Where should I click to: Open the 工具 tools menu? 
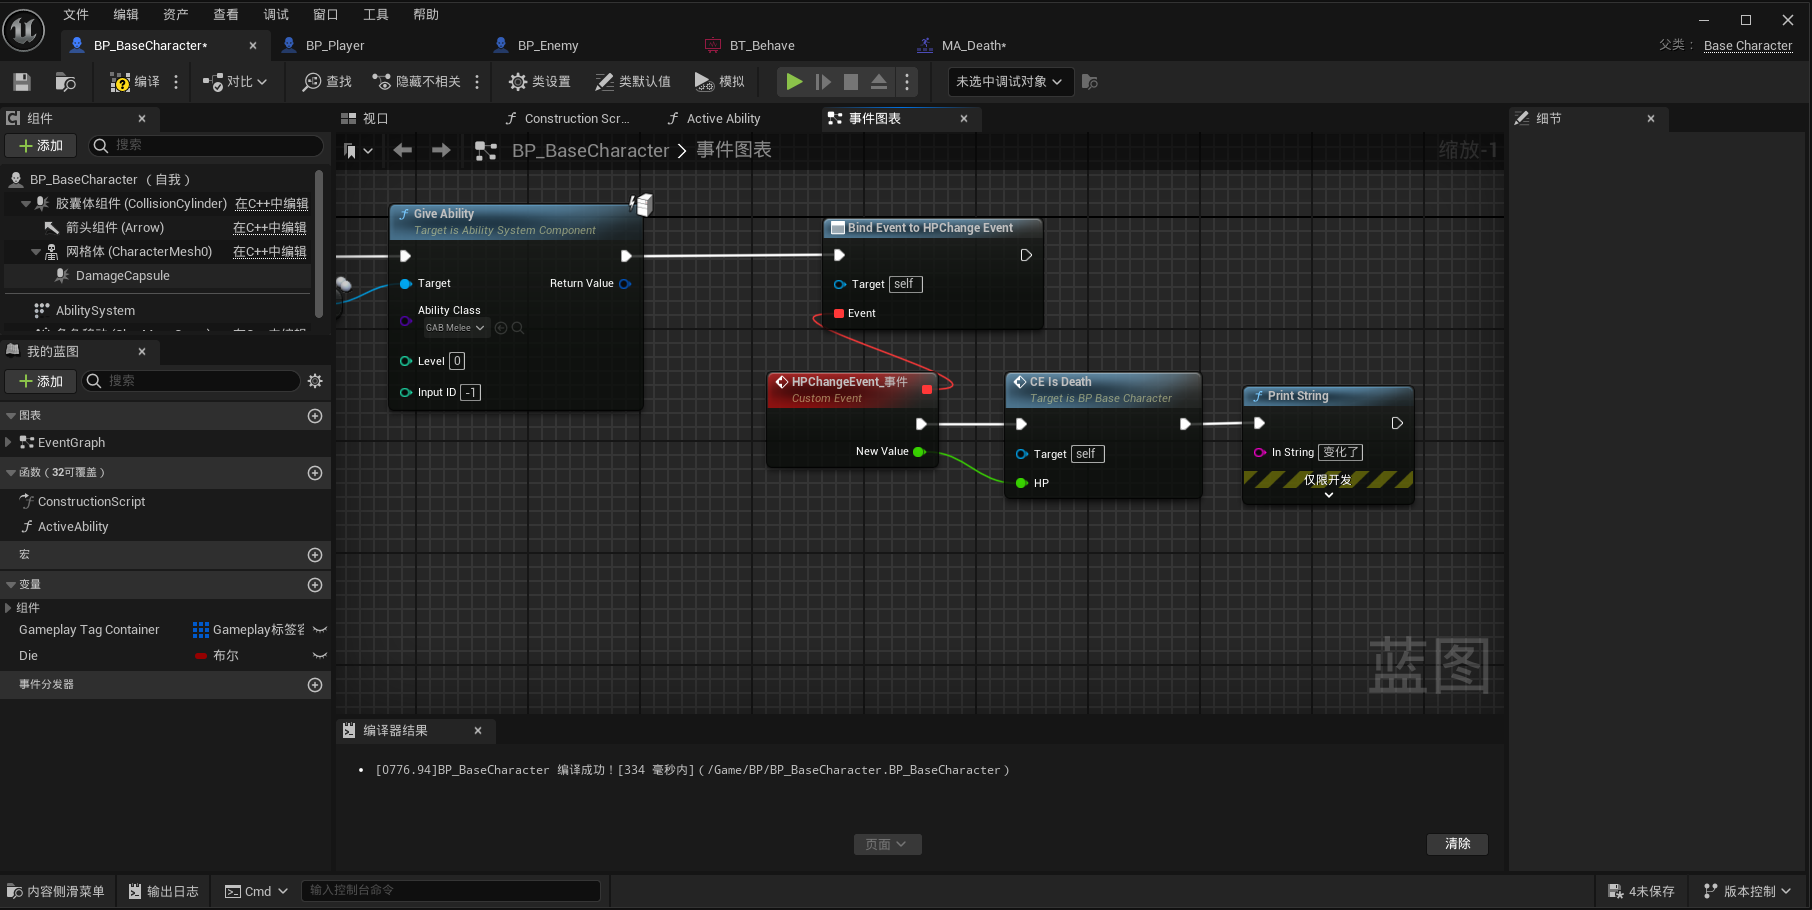[376, 14]
